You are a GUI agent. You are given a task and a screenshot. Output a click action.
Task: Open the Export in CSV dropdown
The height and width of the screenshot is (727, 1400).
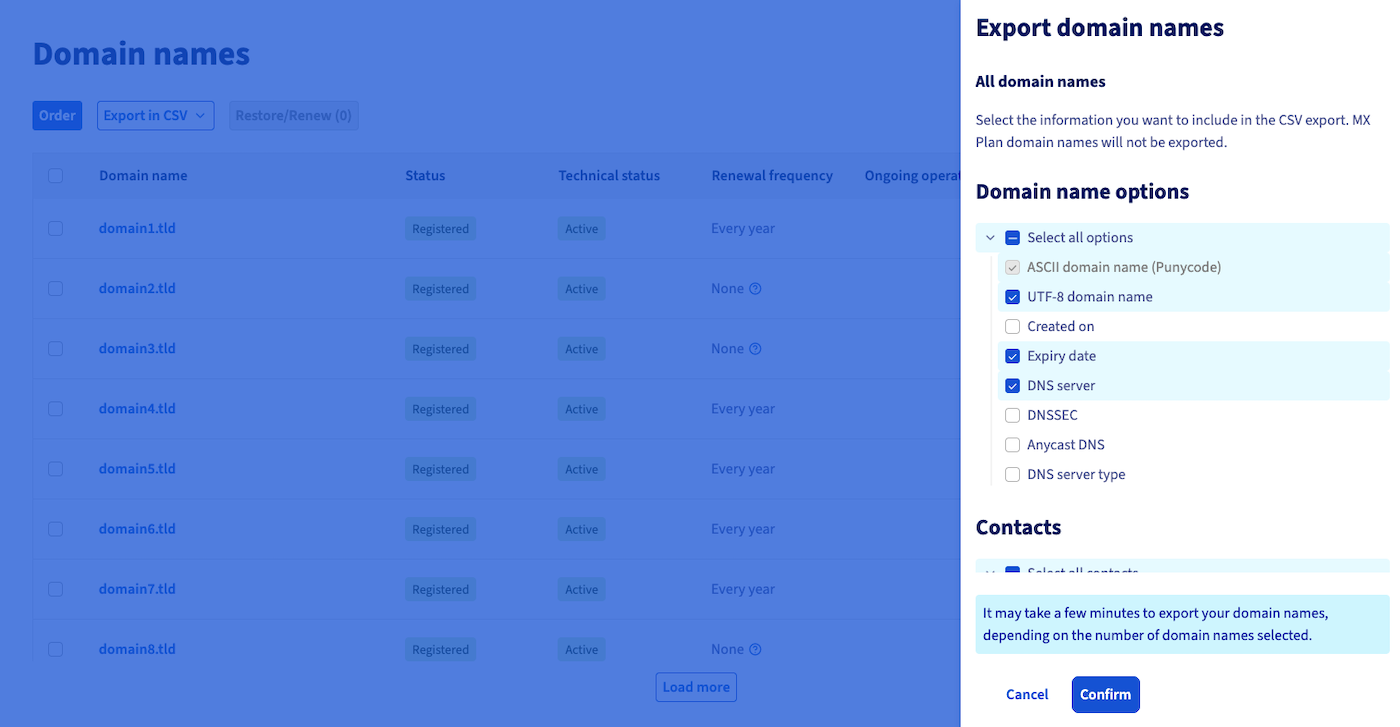(x=155, y=115)
